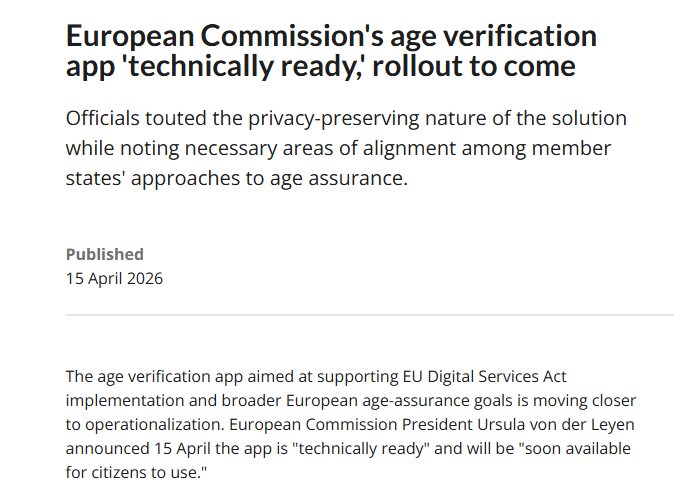Screen dimensions: 674x495
Task: Click "EU Digital Services Act" in the paragraph
Action: [x=484, y=376]
